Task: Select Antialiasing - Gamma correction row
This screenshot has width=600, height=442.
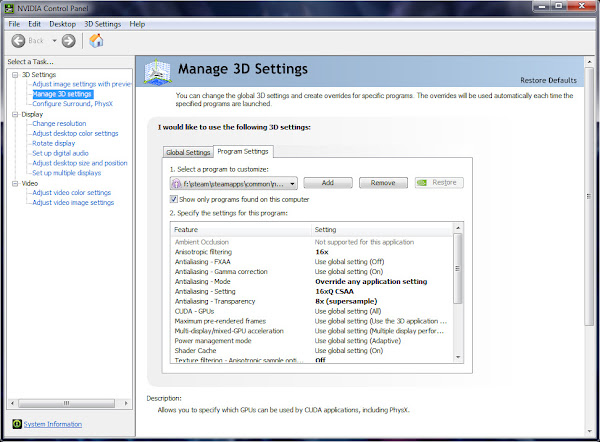Action: click(x=312, y=272)
